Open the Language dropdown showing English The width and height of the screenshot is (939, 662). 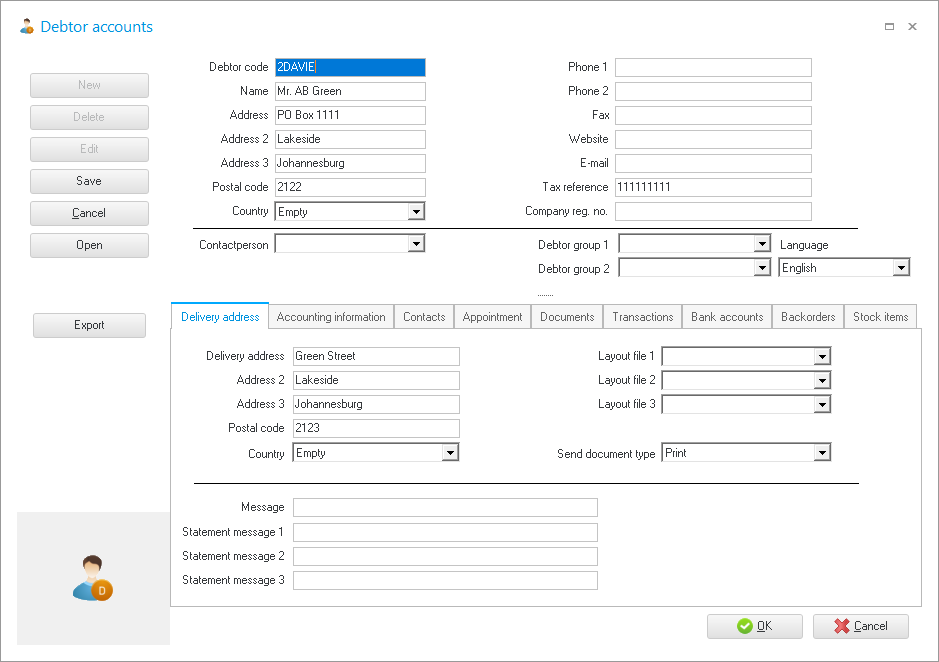click(901, 268)
